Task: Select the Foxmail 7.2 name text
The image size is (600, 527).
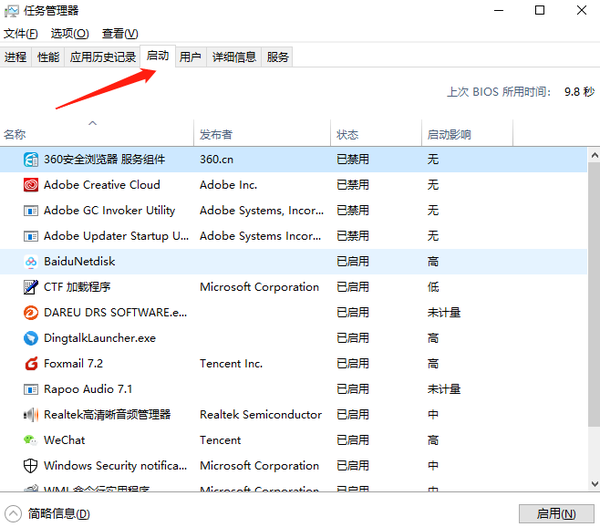Action: (x=73, y=364)
